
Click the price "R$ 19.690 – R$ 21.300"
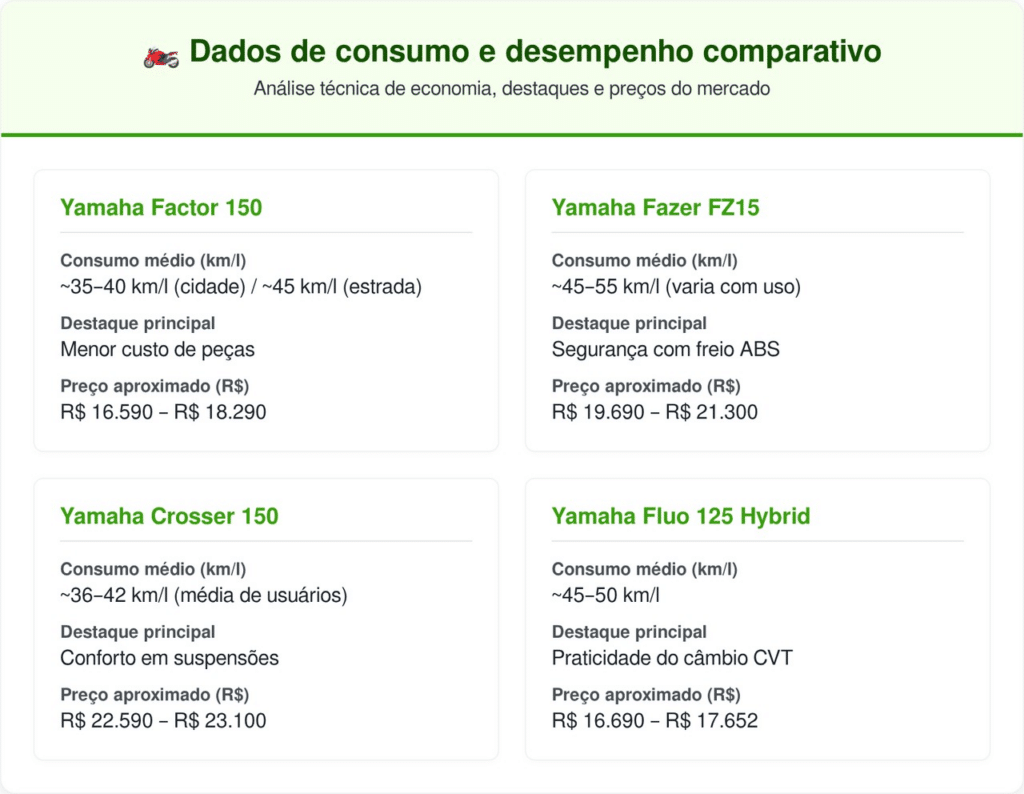coord(654,411)
